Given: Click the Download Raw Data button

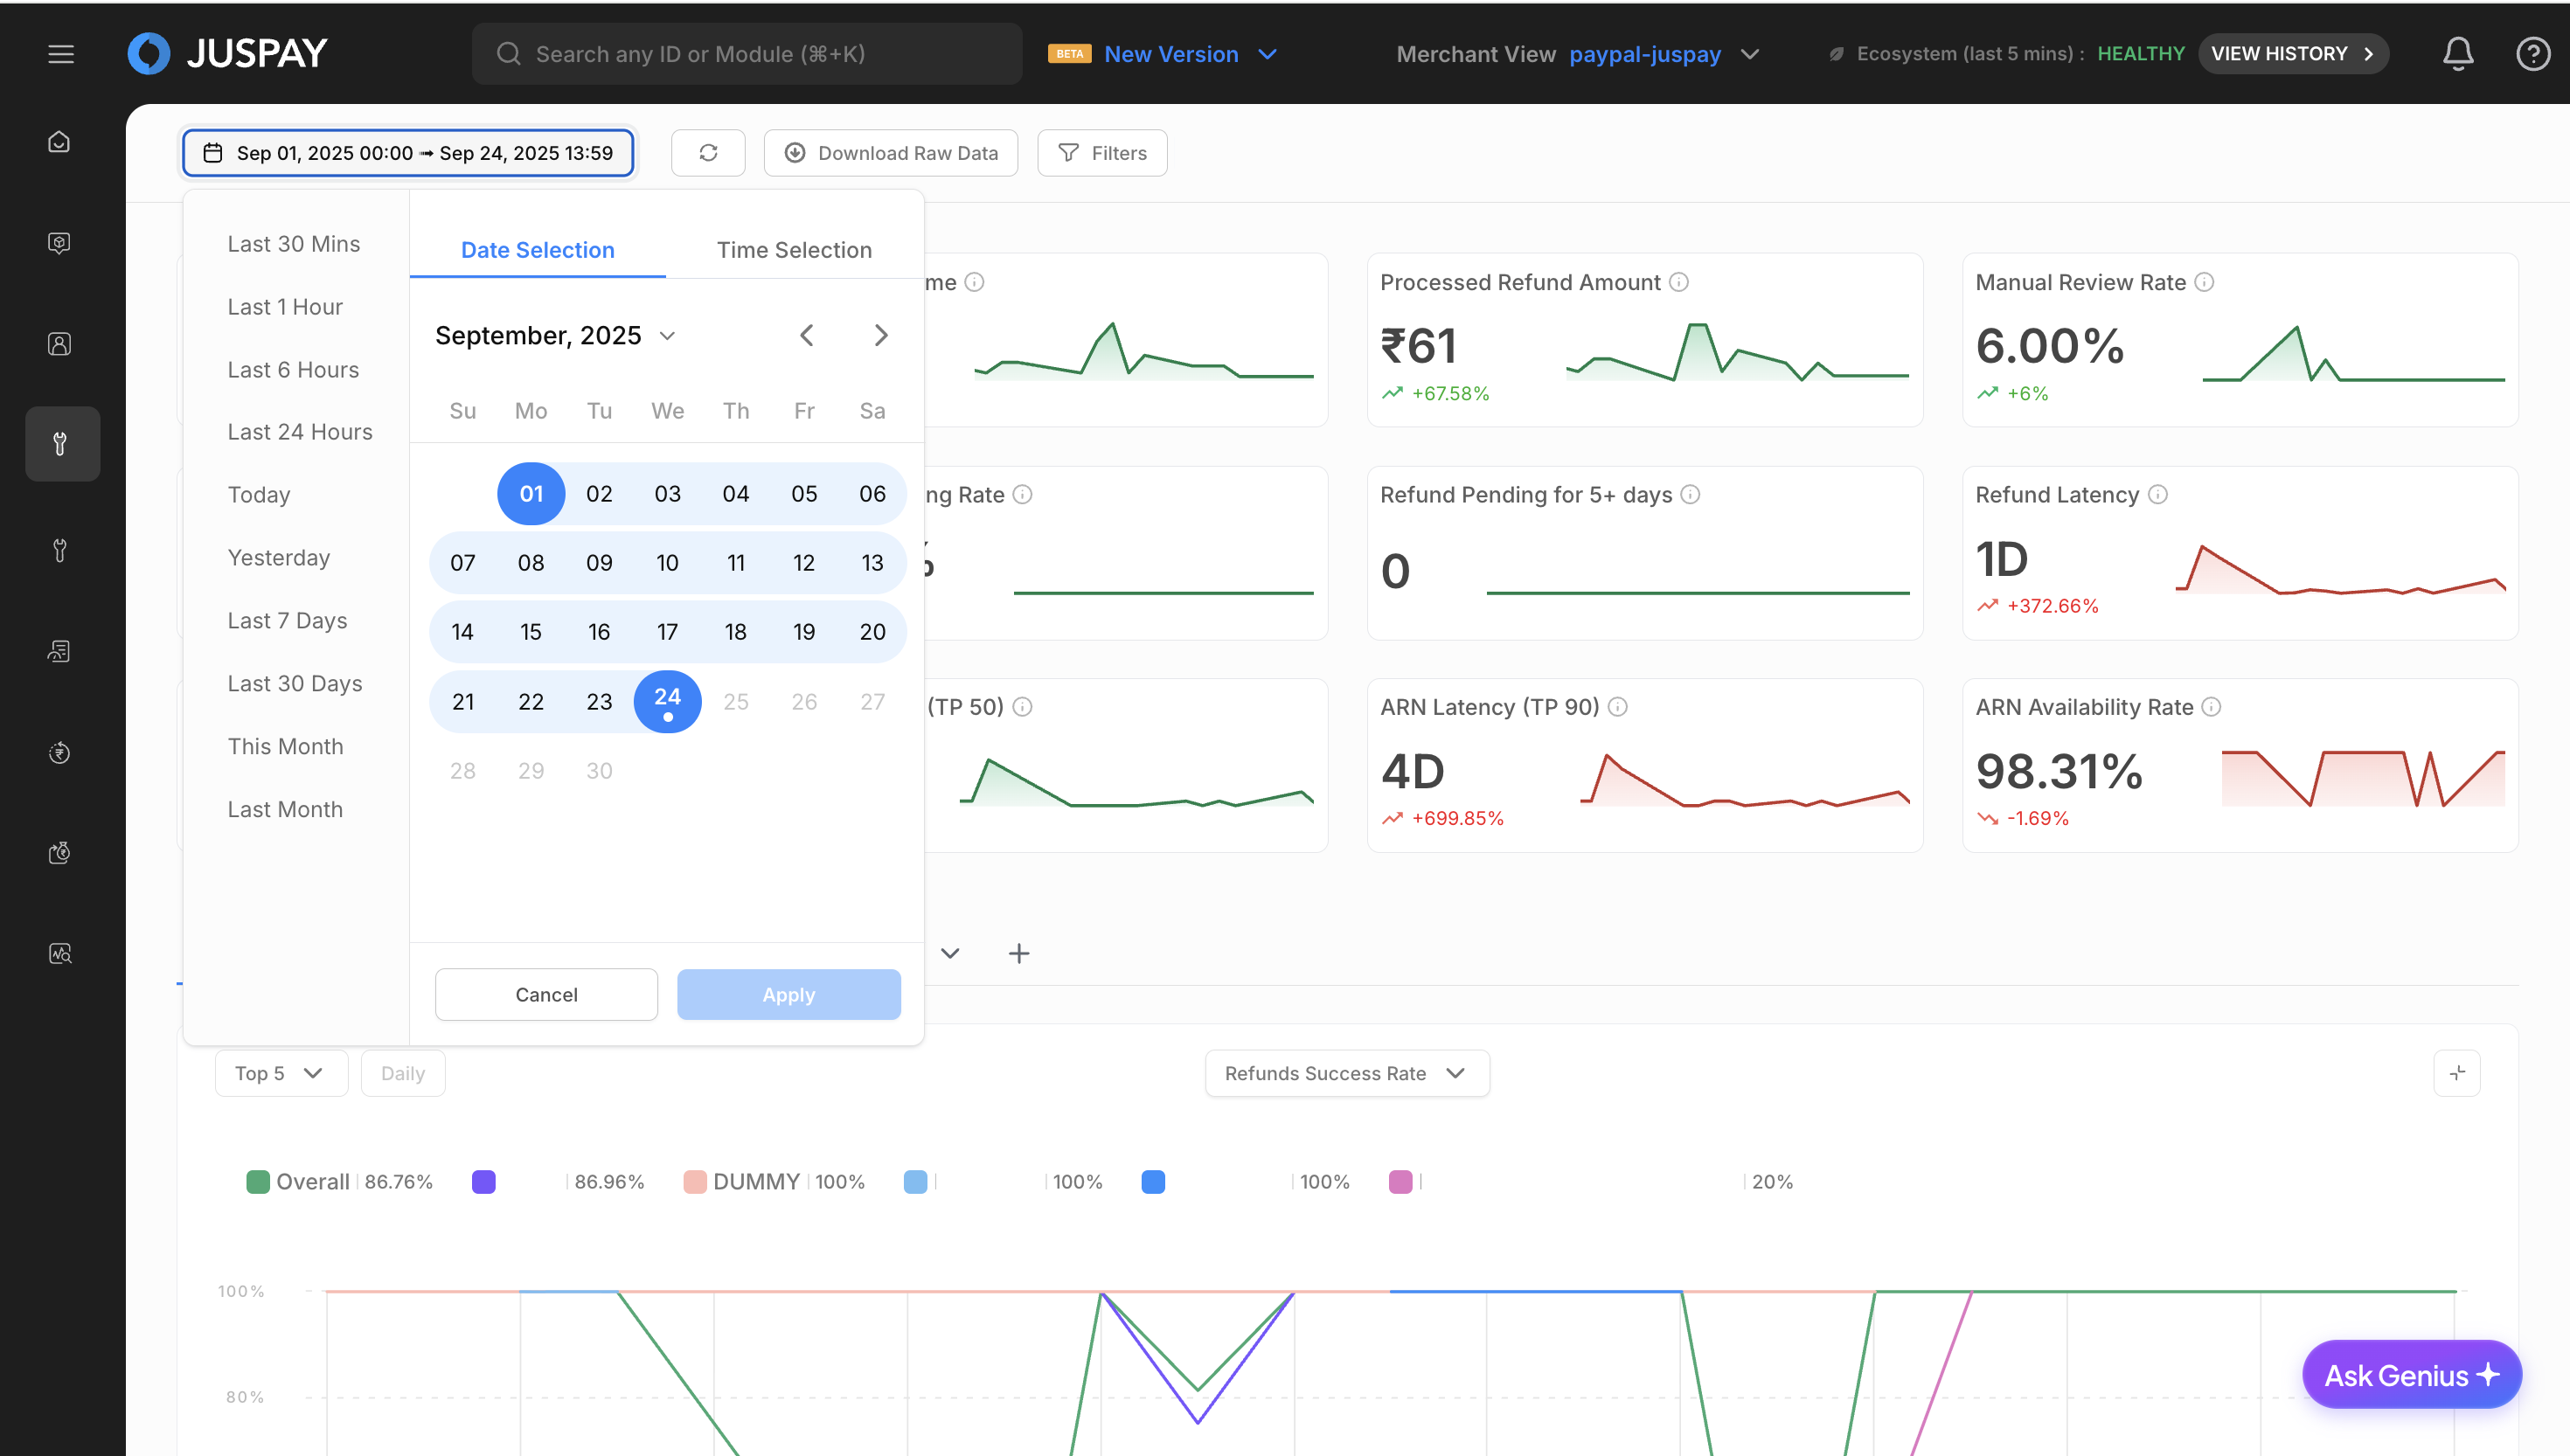Looking at the screenshot, I should click(x=890, y=153).
